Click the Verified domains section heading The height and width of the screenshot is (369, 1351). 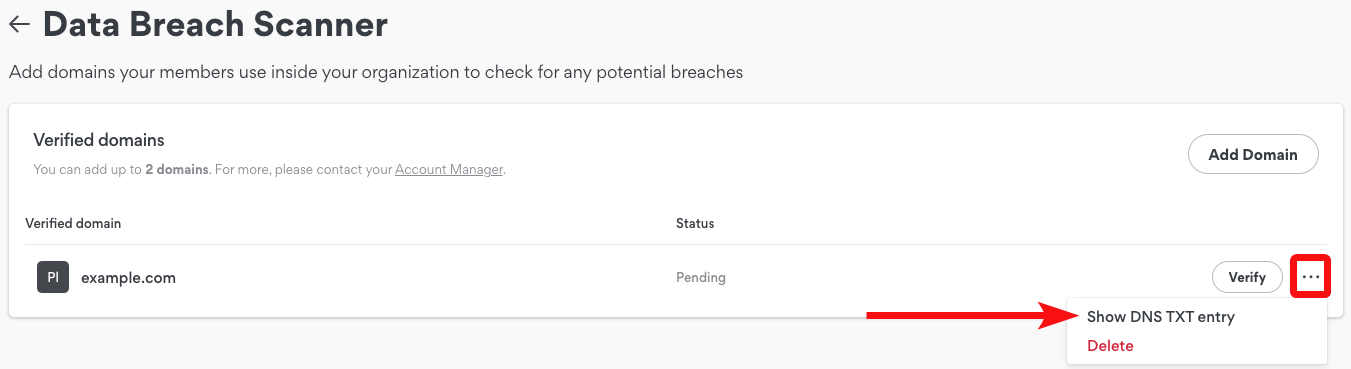coord(99,140)
